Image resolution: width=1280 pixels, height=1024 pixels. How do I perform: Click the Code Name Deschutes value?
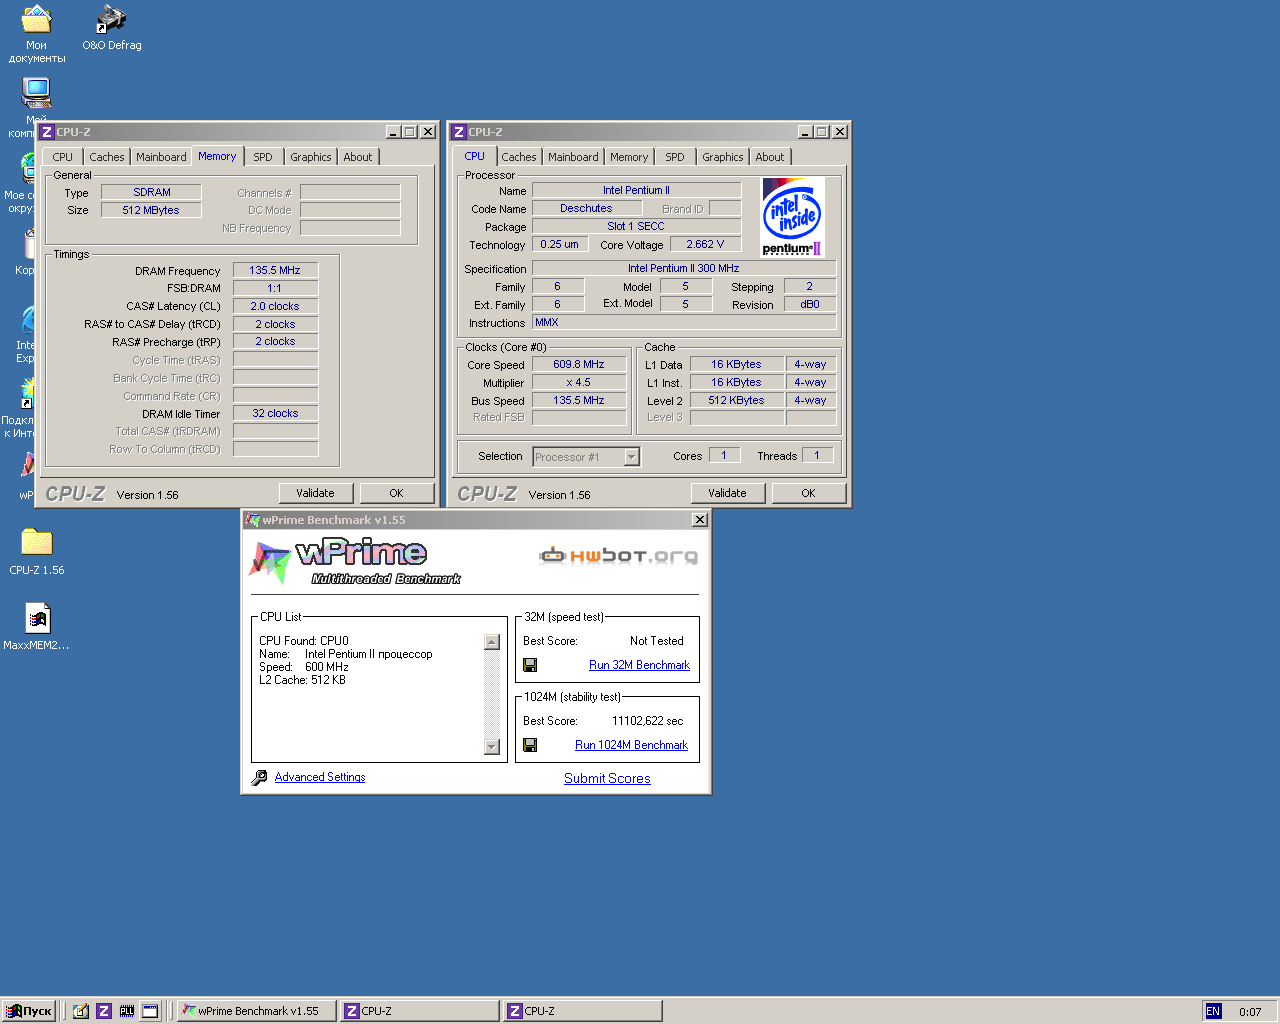tap(587, 208)
